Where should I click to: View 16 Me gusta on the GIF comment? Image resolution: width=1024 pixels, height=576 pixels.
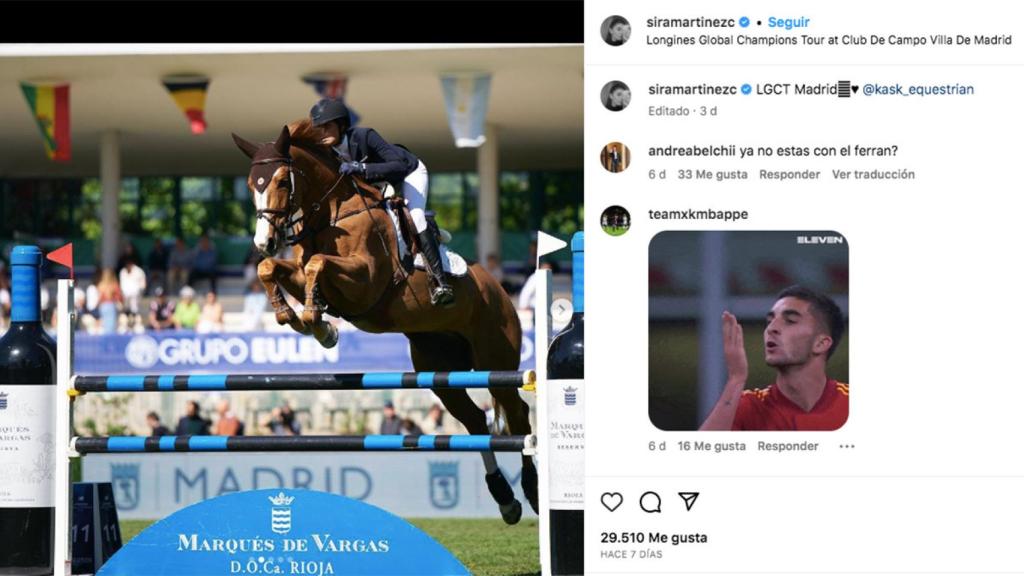pos(711,446)
